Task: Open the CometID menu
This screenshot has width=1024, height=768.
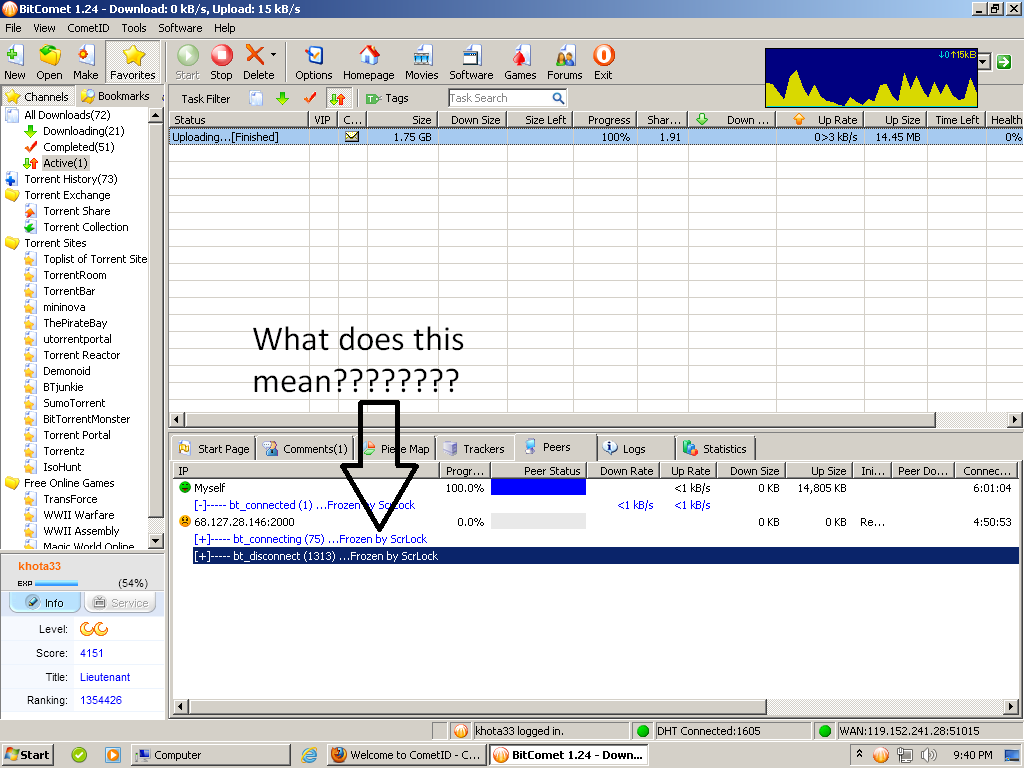Action: [88, 28]
